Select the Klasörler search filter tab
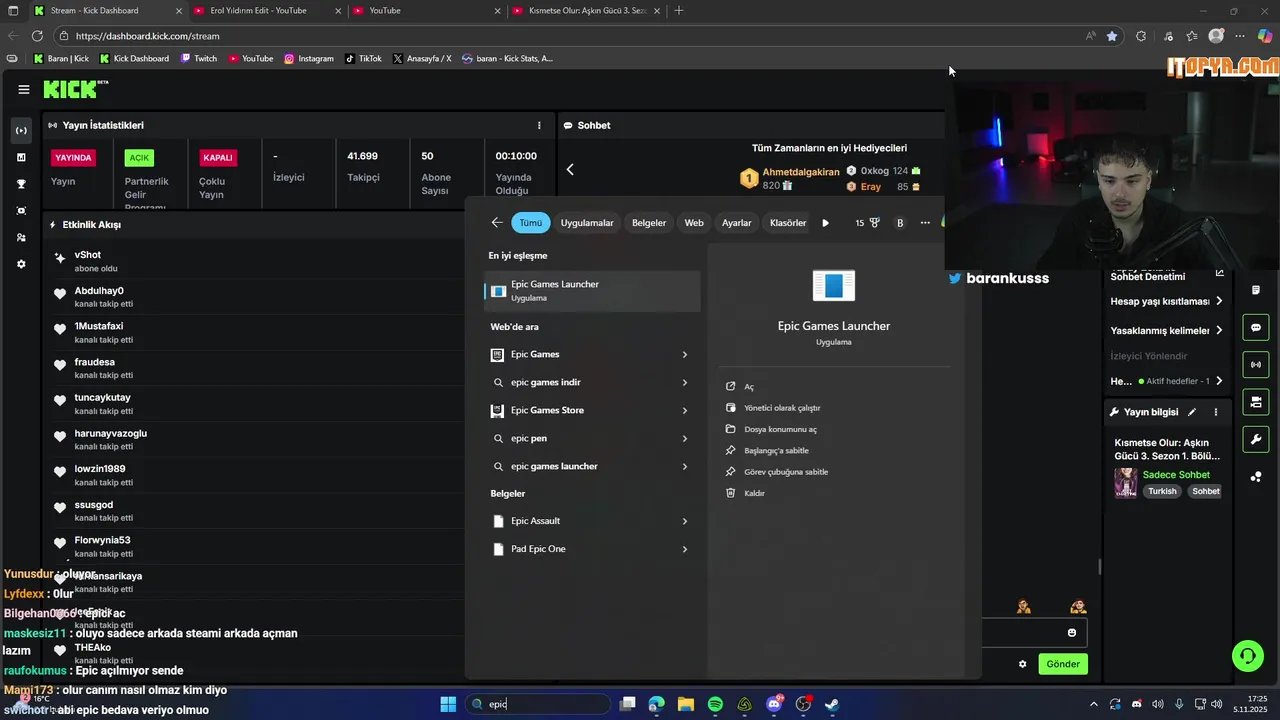1280x720 pixels. pos(788,223)
